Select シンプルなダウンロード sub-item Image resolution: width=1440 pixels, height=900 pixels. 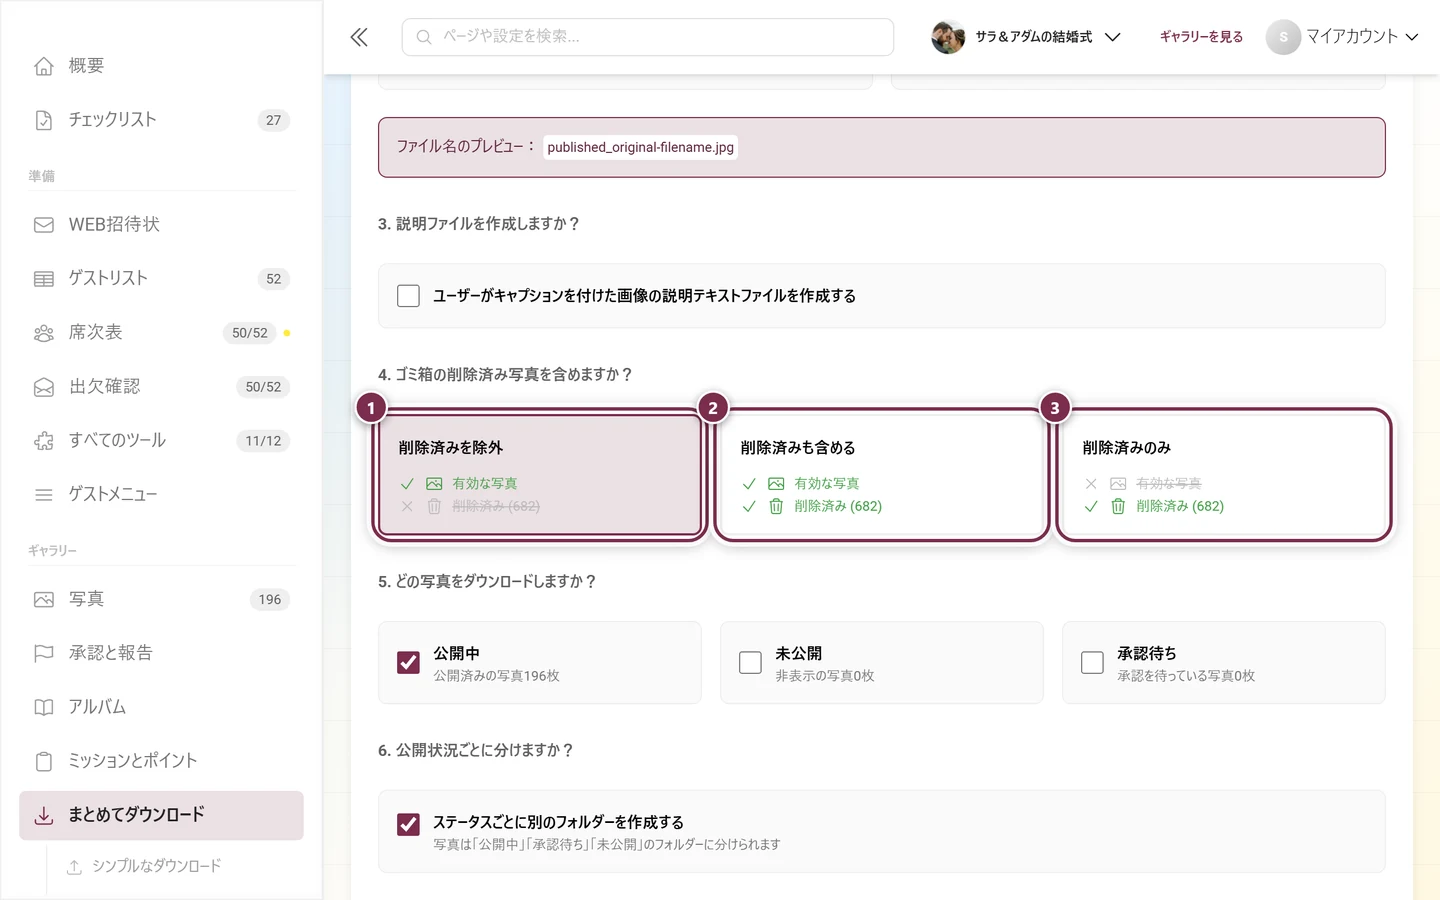pos(156,867)
